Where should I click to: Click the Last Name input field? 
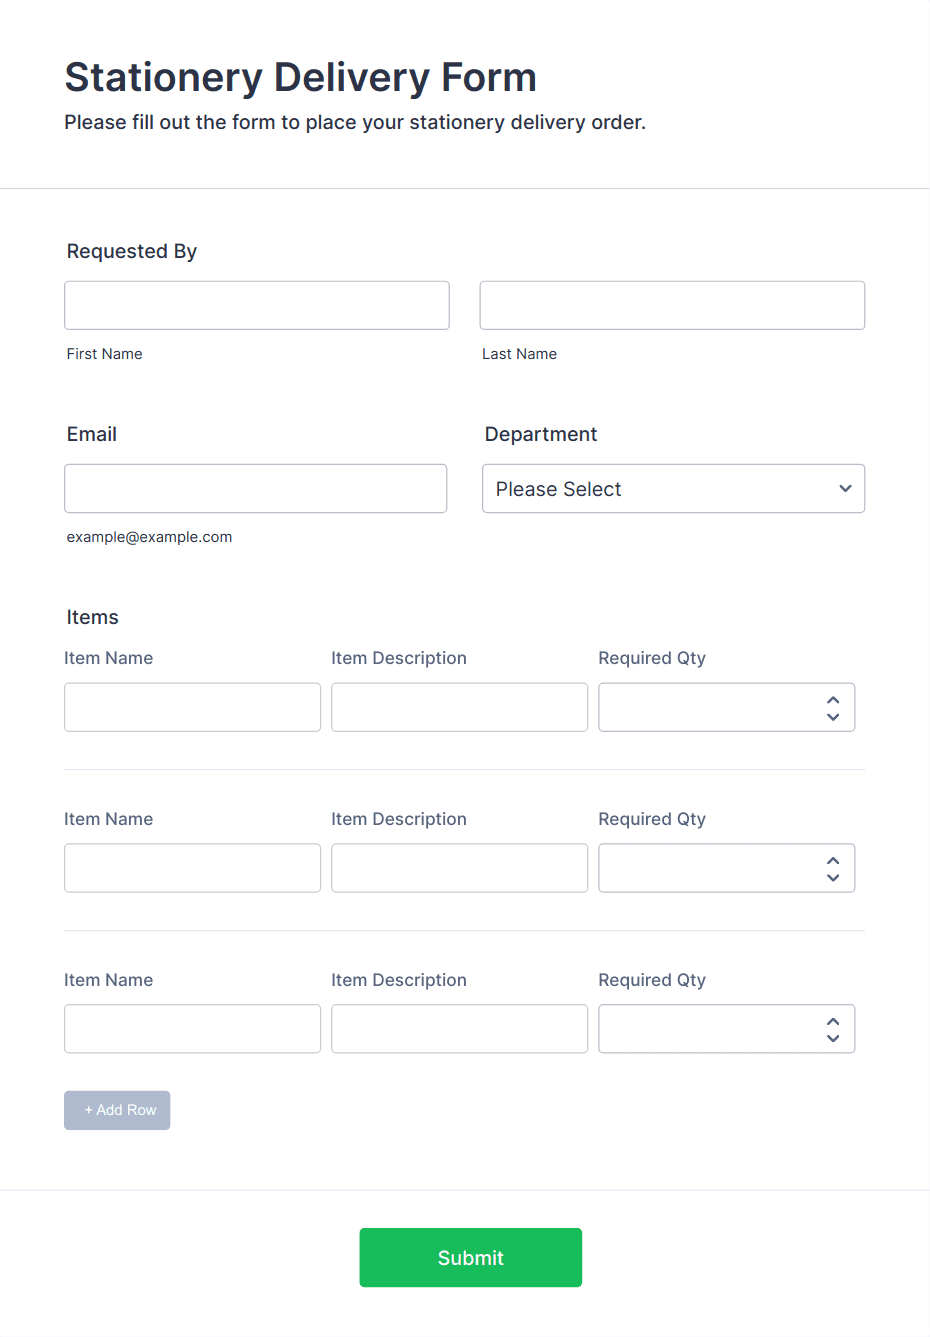point(671,305)
